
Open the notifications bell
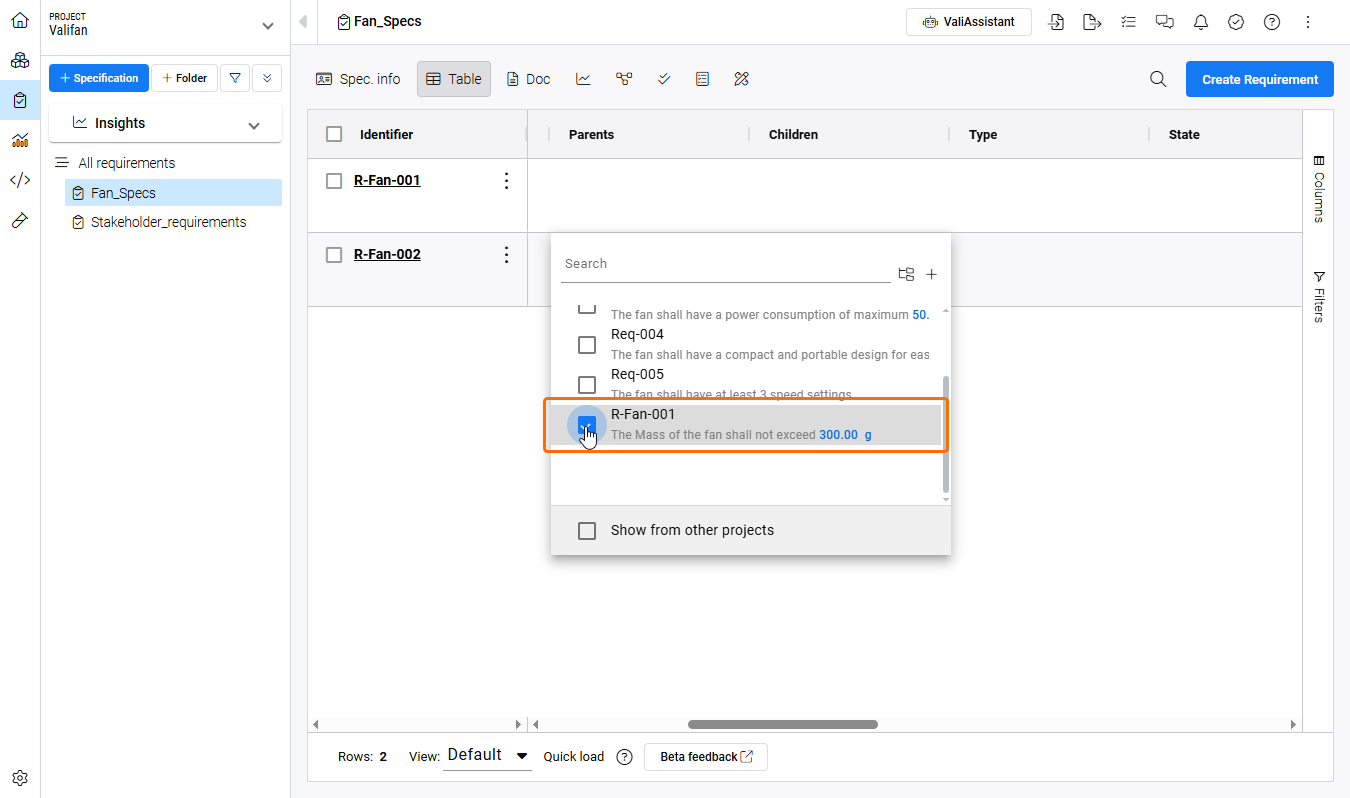pyautogui.click(x=1200, y=22)
